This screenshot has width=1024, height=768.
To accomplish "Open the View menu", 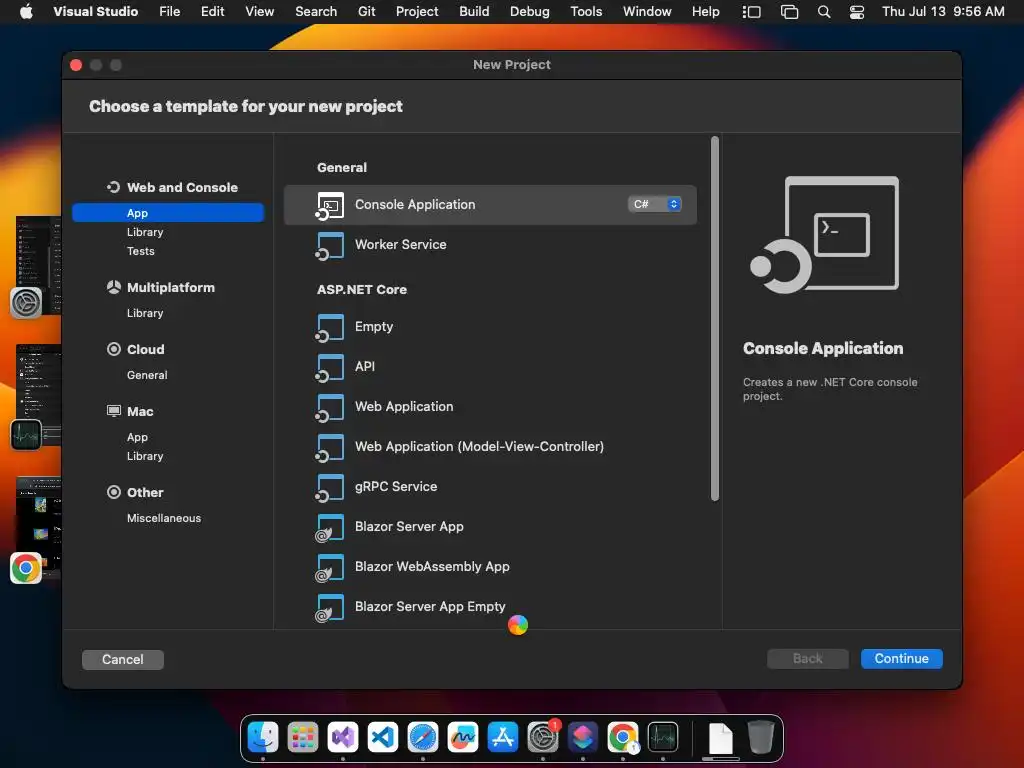I will coord(259,12).
